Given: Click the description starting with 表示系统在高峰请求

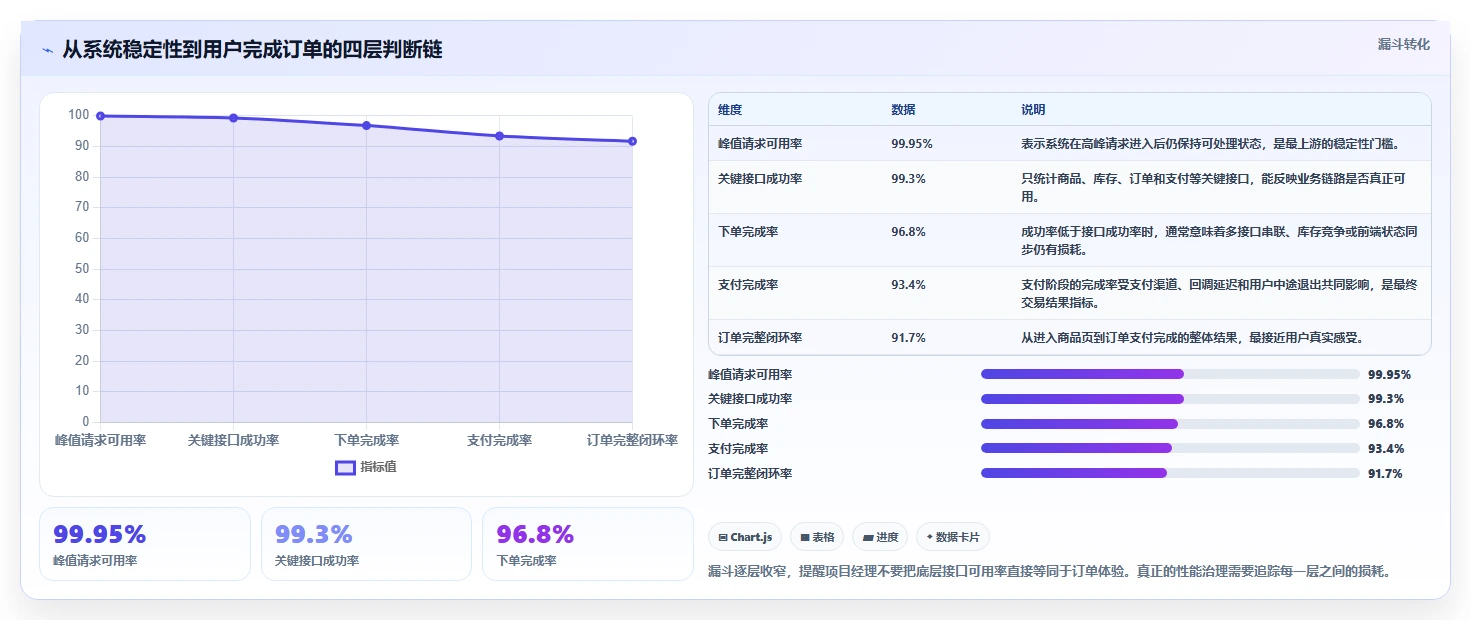Looking at the screenshot, I should pyautogui.click(x=1210, y=144).
